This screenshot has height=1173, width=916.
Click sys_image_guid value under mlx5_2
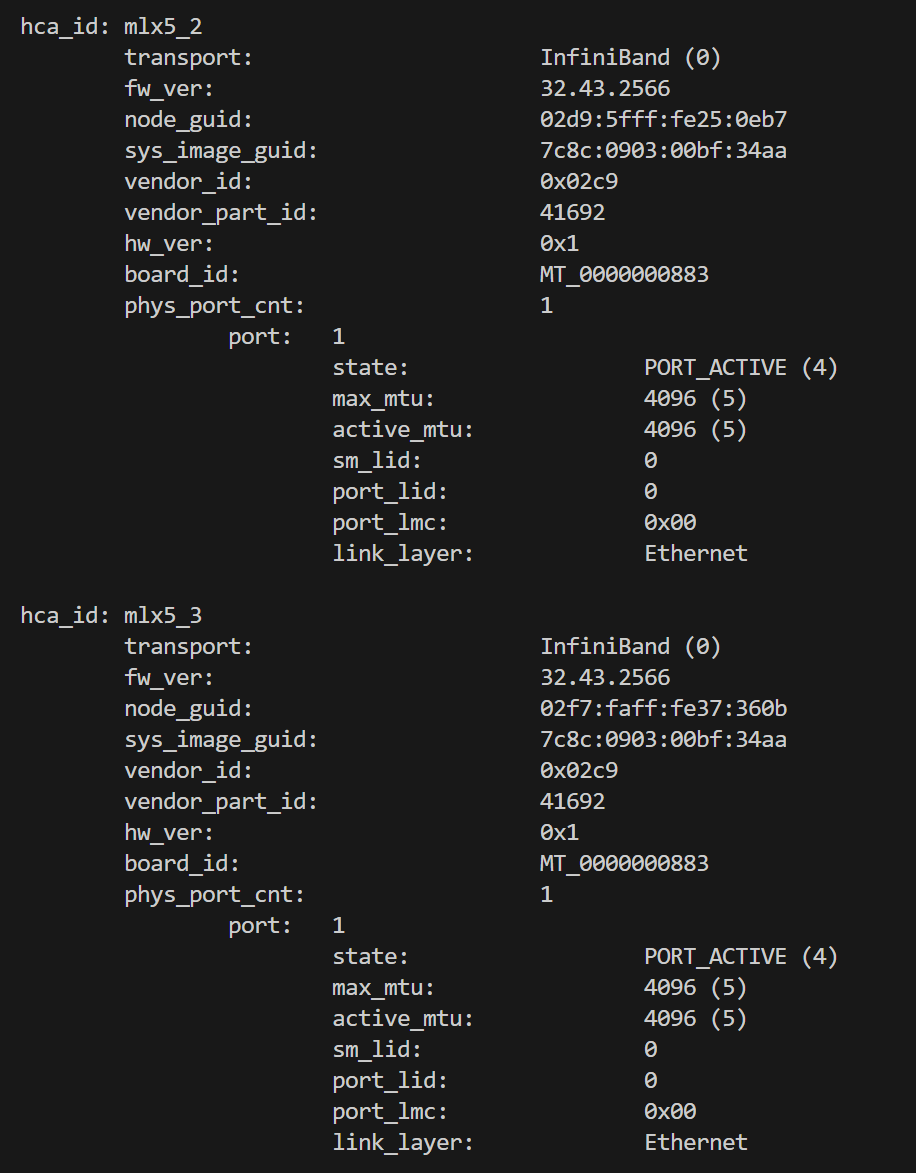(x=663, y=150)
